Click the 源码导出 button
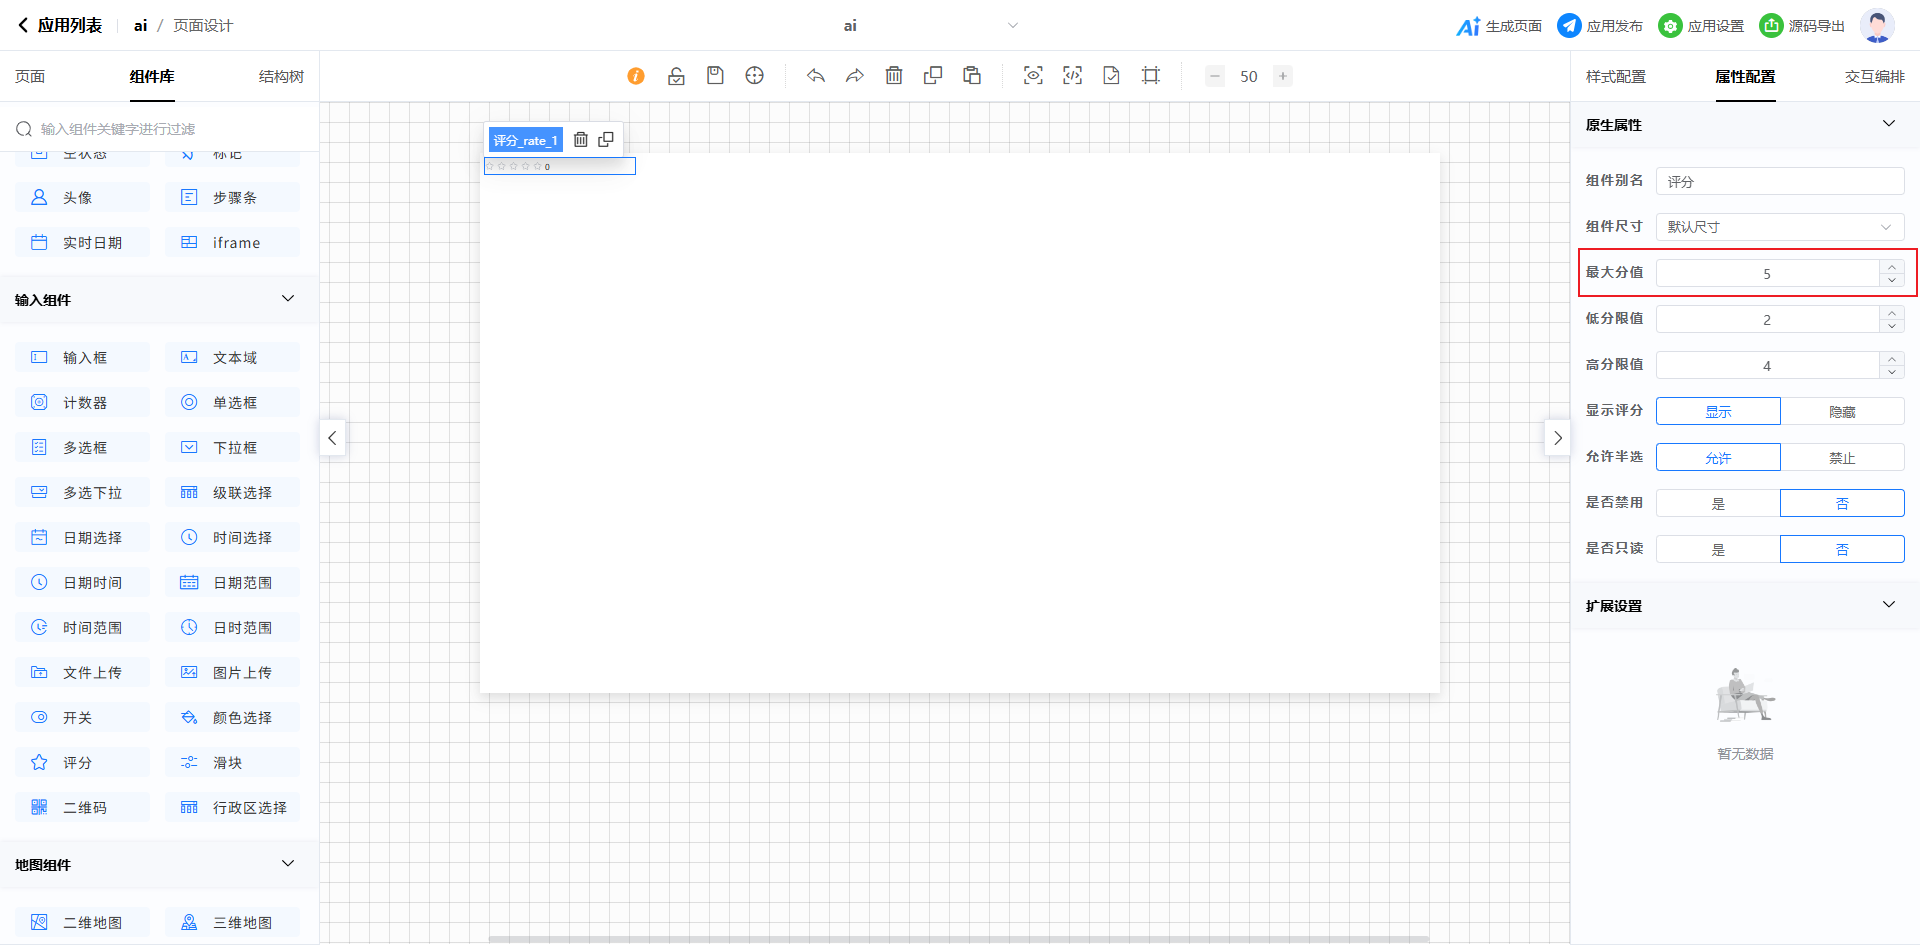Image resolution: width=1920 pixels, height=945 pixels. [1802, 26]
